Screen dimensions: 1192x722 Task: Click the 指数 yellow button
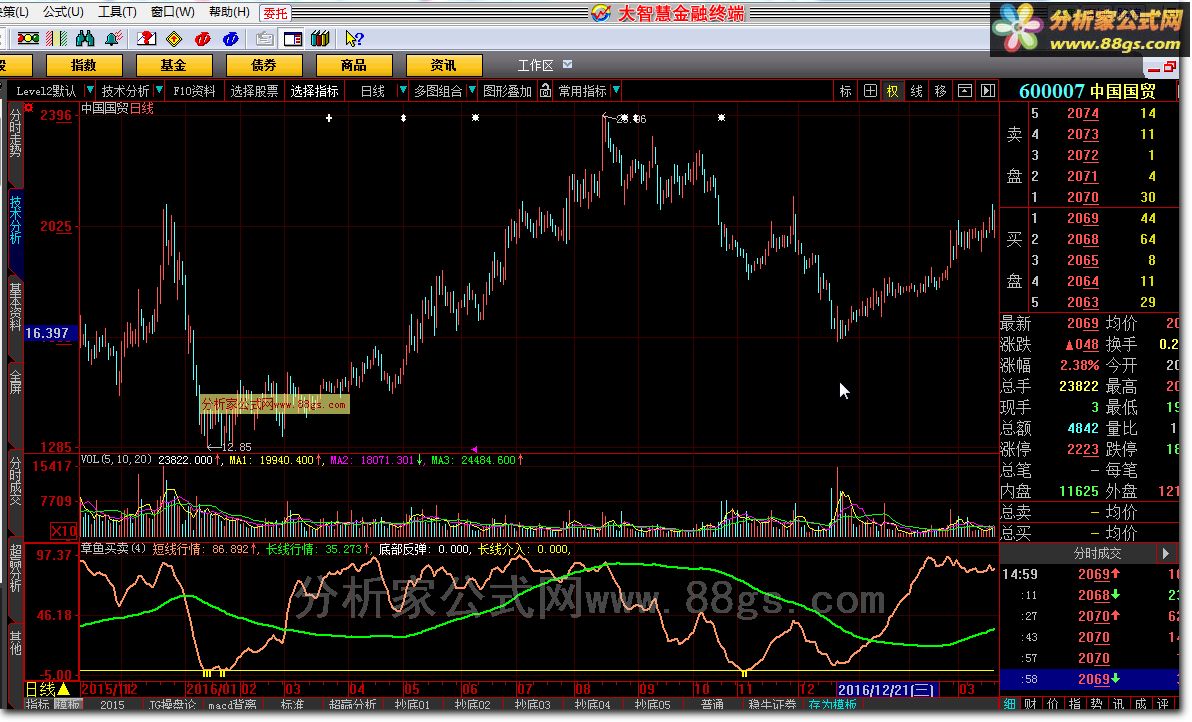pyautogui.click(x=84, y=65)
